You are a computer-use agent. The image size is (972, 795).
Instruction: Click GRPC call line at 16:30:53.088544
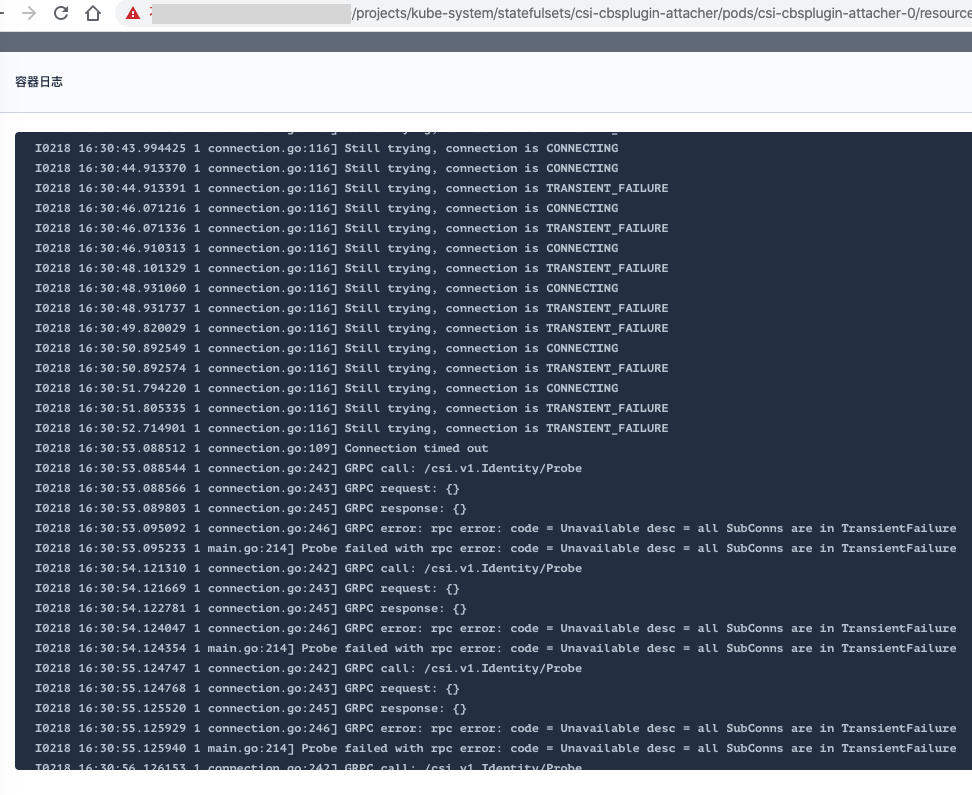[308, 468]
